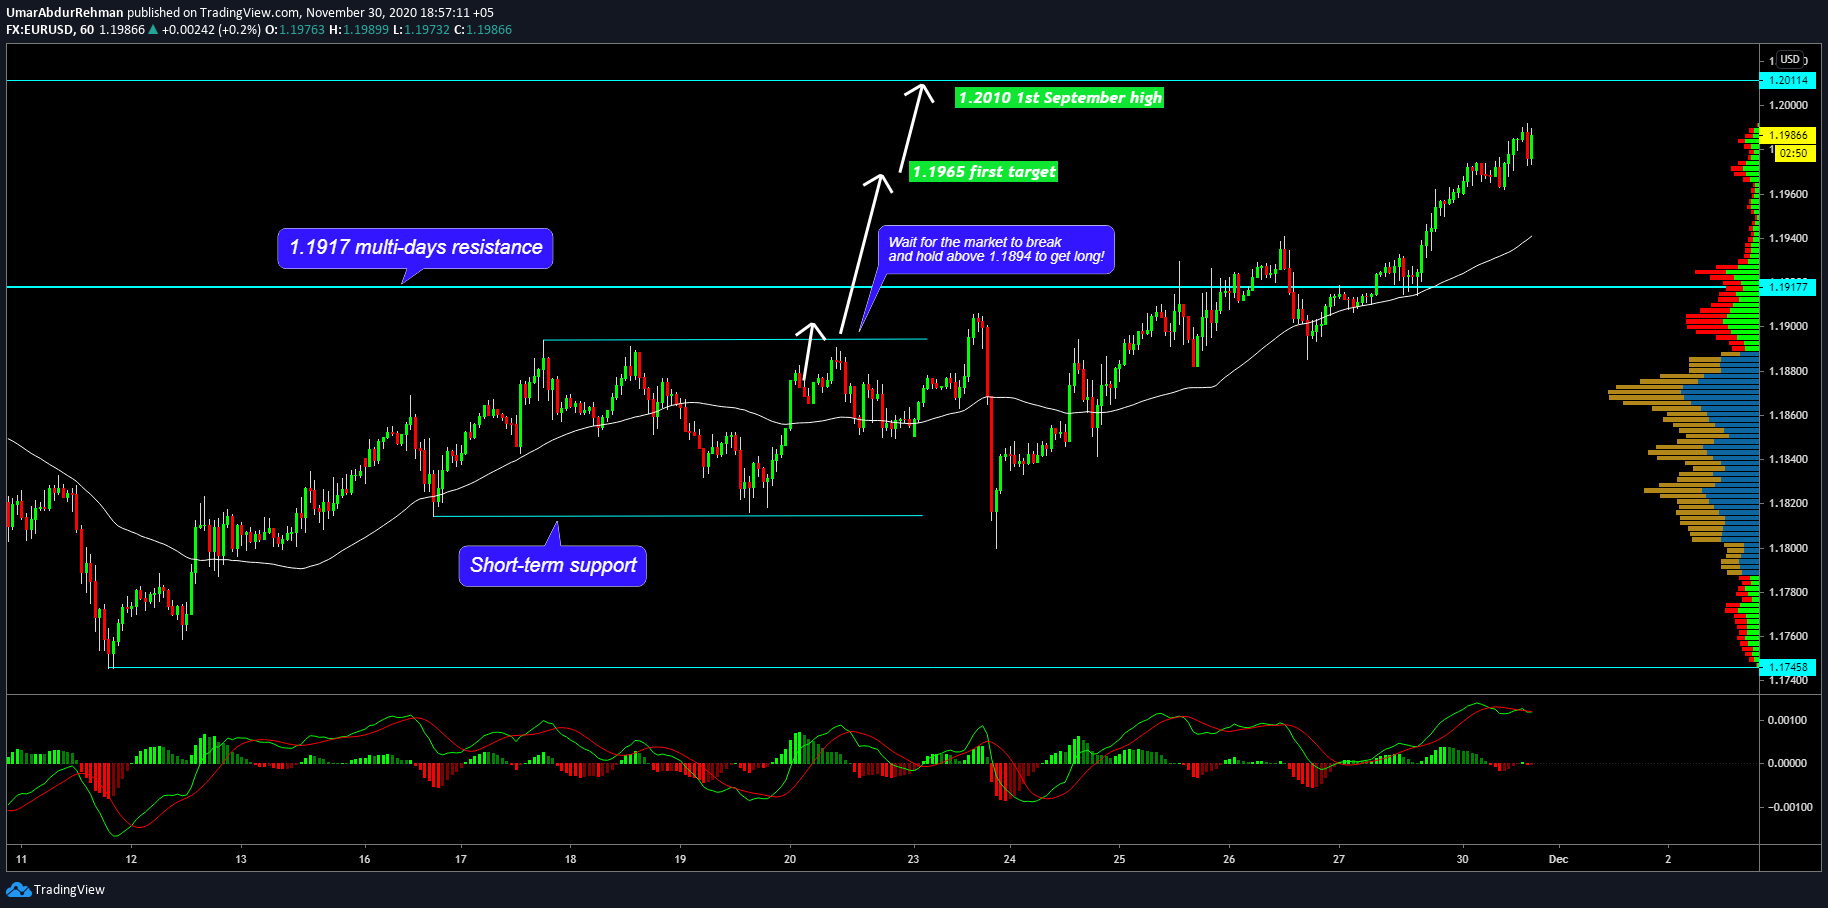The image size is (1828, 908).
Task: Click the 1.19866 current price label
Action: tap(1788, 135)
